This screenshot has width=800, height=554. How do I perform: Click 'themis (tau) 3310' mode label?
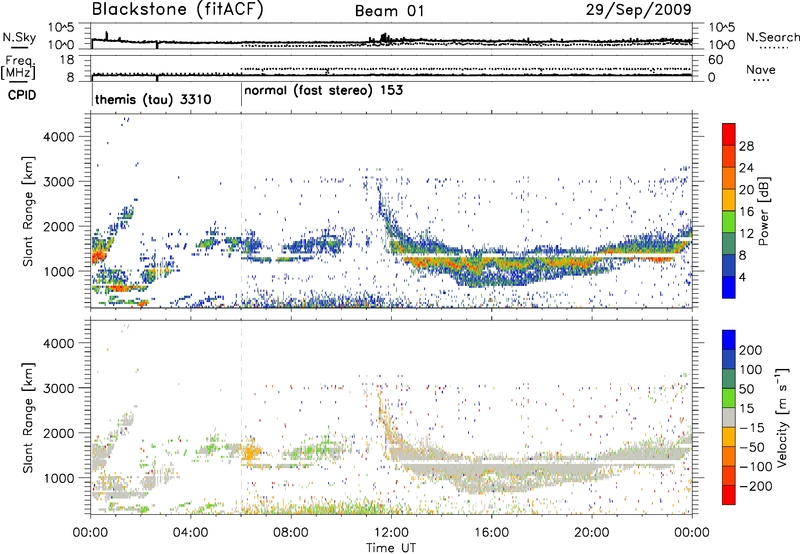[x=153, y=99]
